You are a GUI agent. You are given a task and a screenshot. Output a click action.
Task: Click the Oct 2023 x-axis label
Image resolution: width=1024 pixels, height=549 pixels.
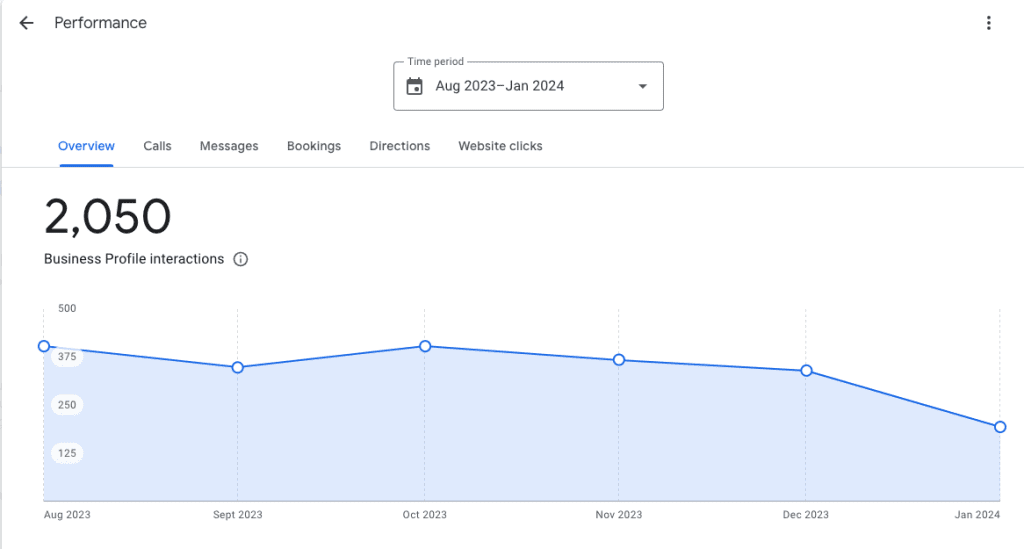(424, 514)
